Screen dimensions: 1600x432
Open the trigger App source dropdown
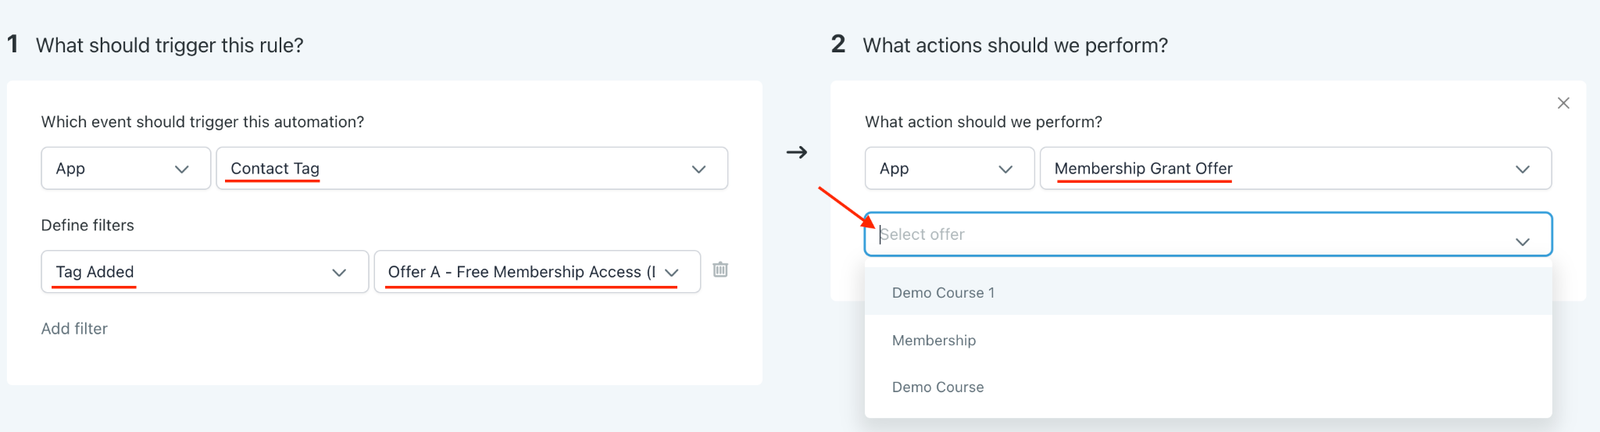click(x=125, y=169)
